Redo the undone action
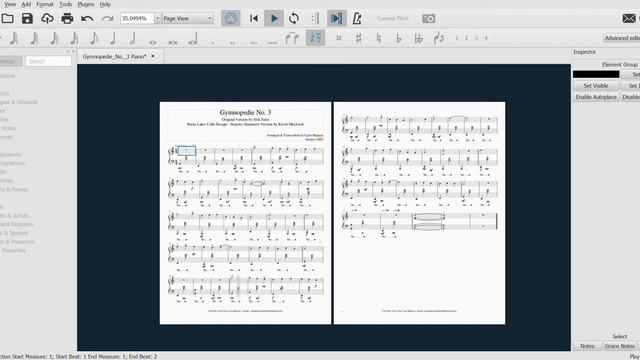 pos(107,18)
